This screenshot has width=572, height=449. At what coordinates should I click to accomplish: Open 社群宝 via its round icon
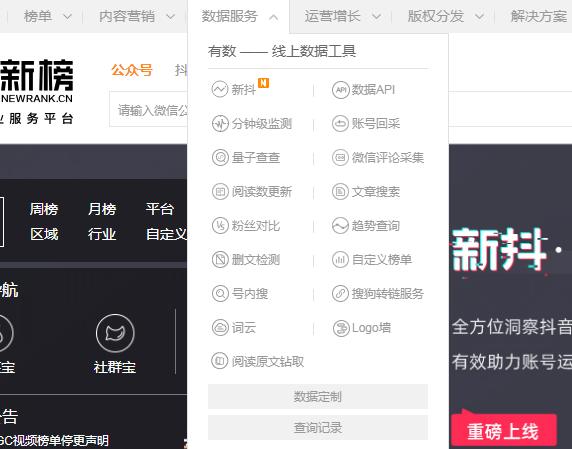[x=115, y=333]
